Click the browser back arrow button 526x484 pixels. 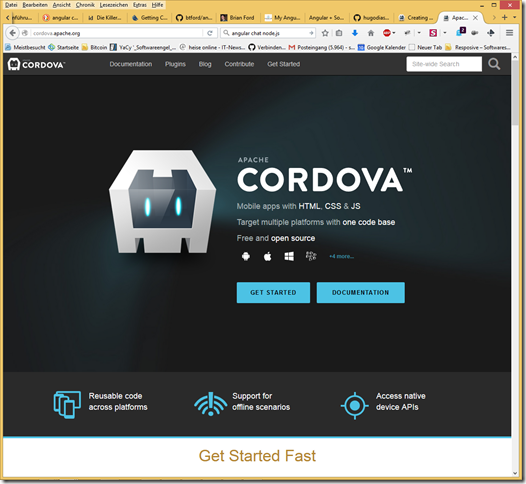click(x=12, y=33)
